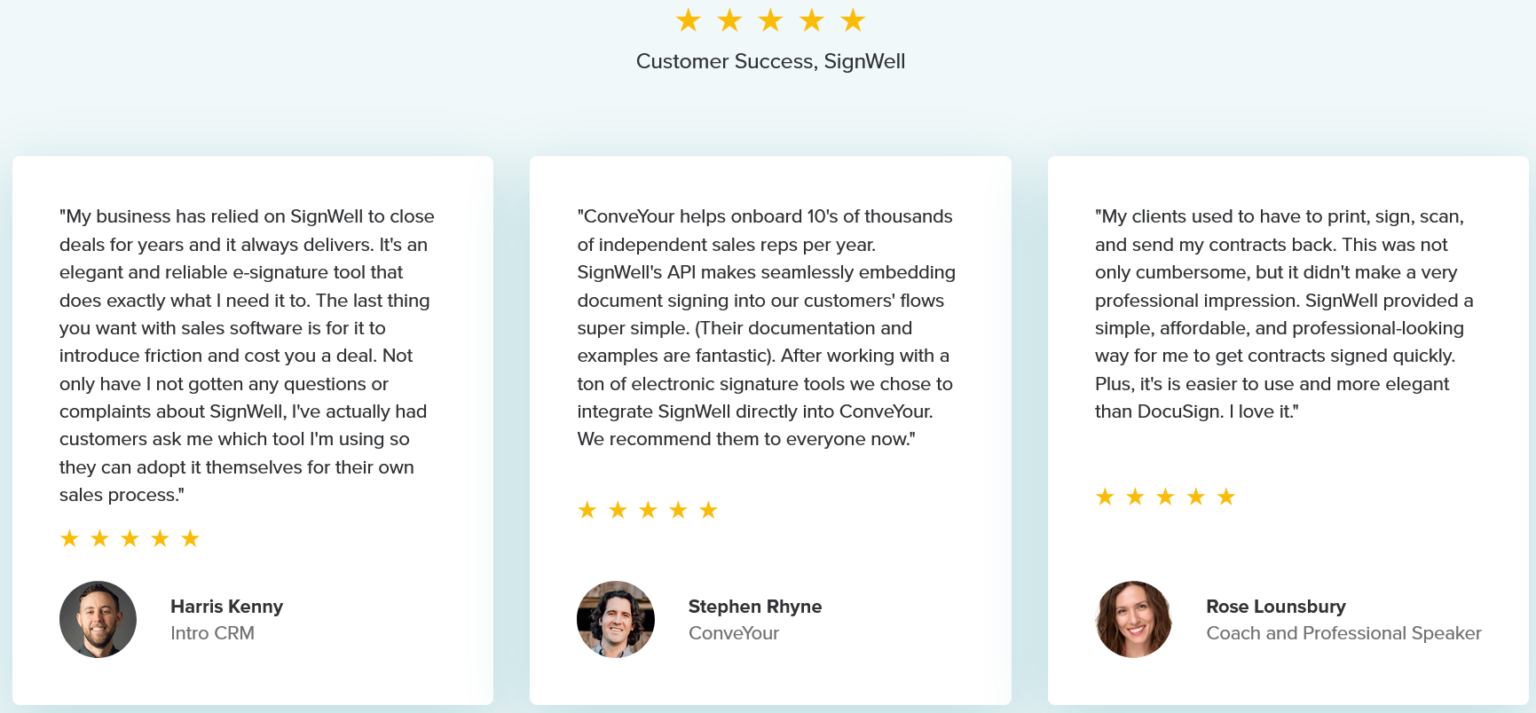Click Stephen Rhyne's profile photo

(616, 619)
